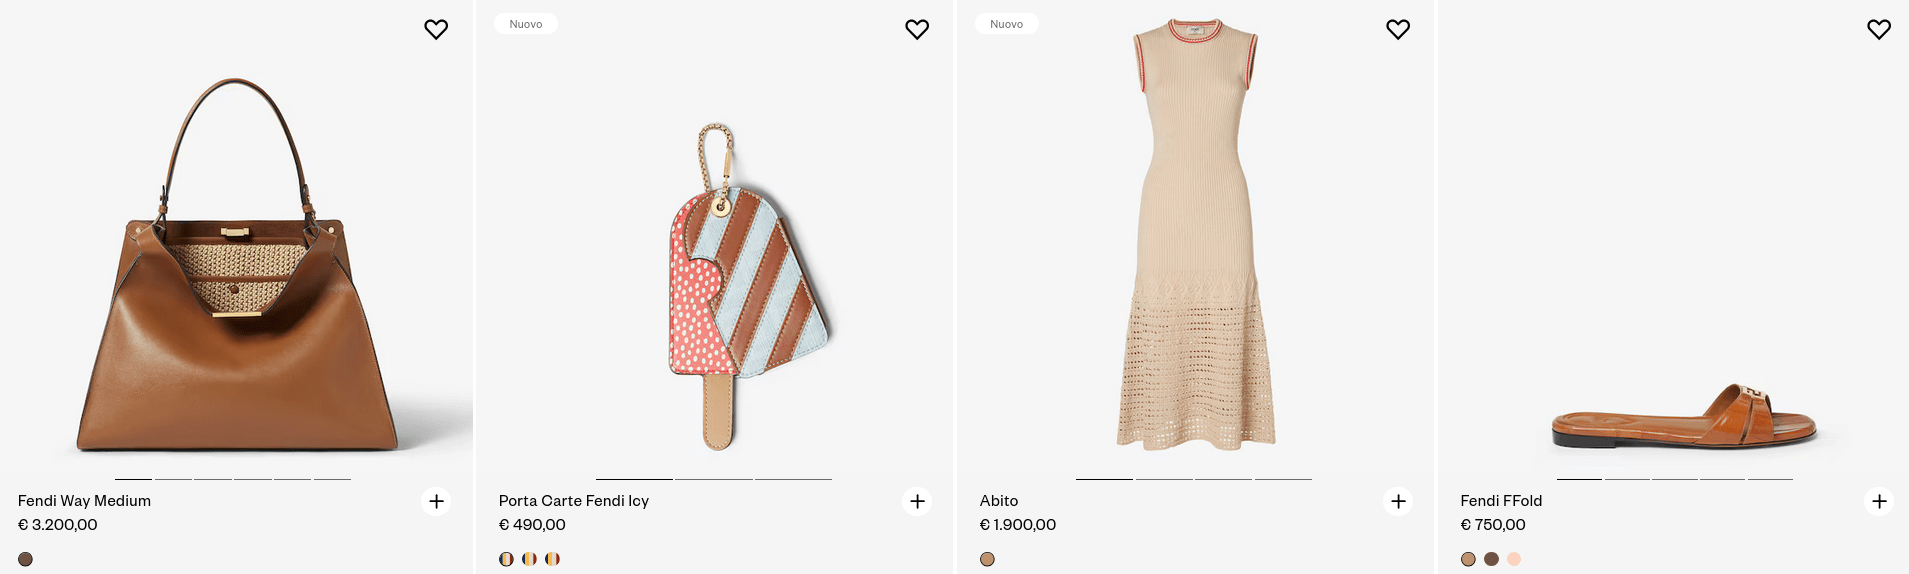This screenshot has height=574, width=1909.
Task: Select beige swatch under Abito
Action: pos(987,559)
